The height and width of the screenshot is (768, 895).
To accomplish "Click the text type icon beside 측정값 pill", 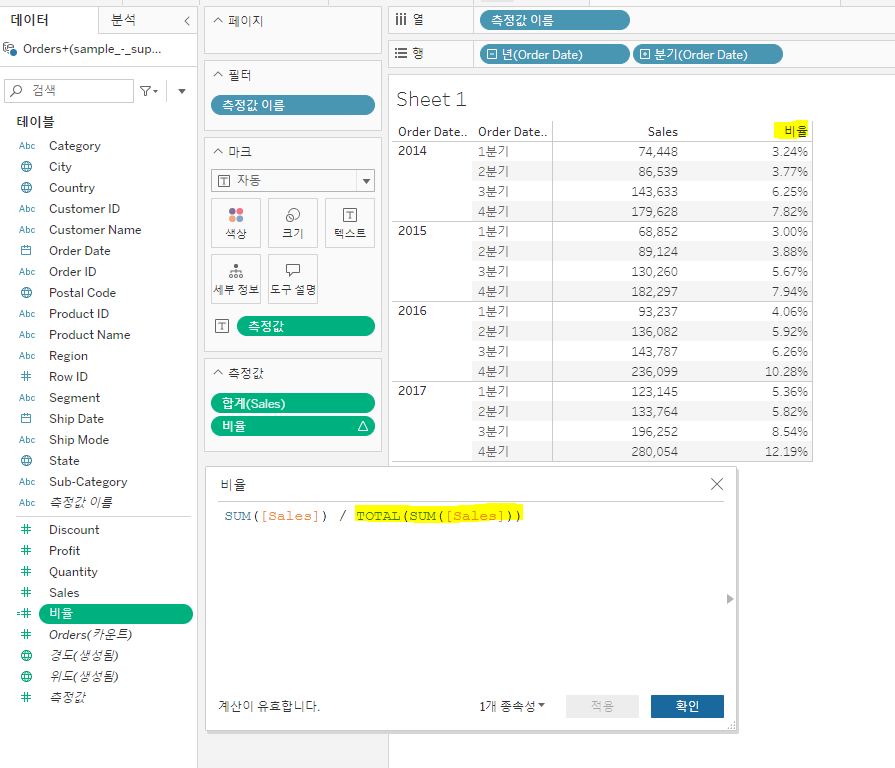I will (x=222, y=326).
